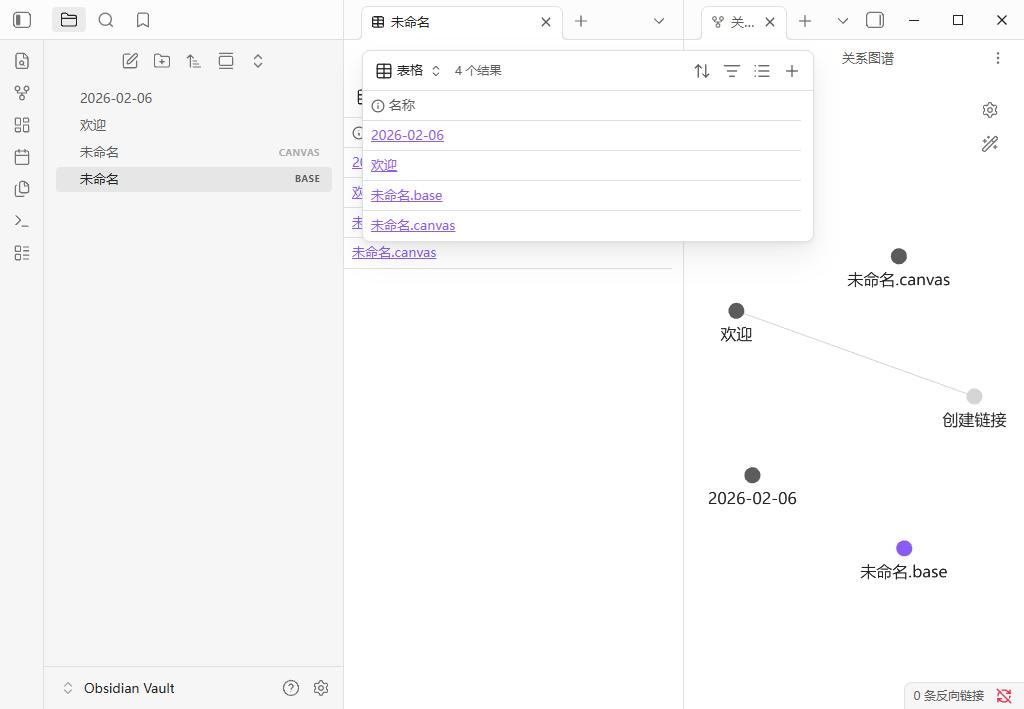Toggle the left sidebar visibility
The image size is (1024, 709).
click(22, 20)
